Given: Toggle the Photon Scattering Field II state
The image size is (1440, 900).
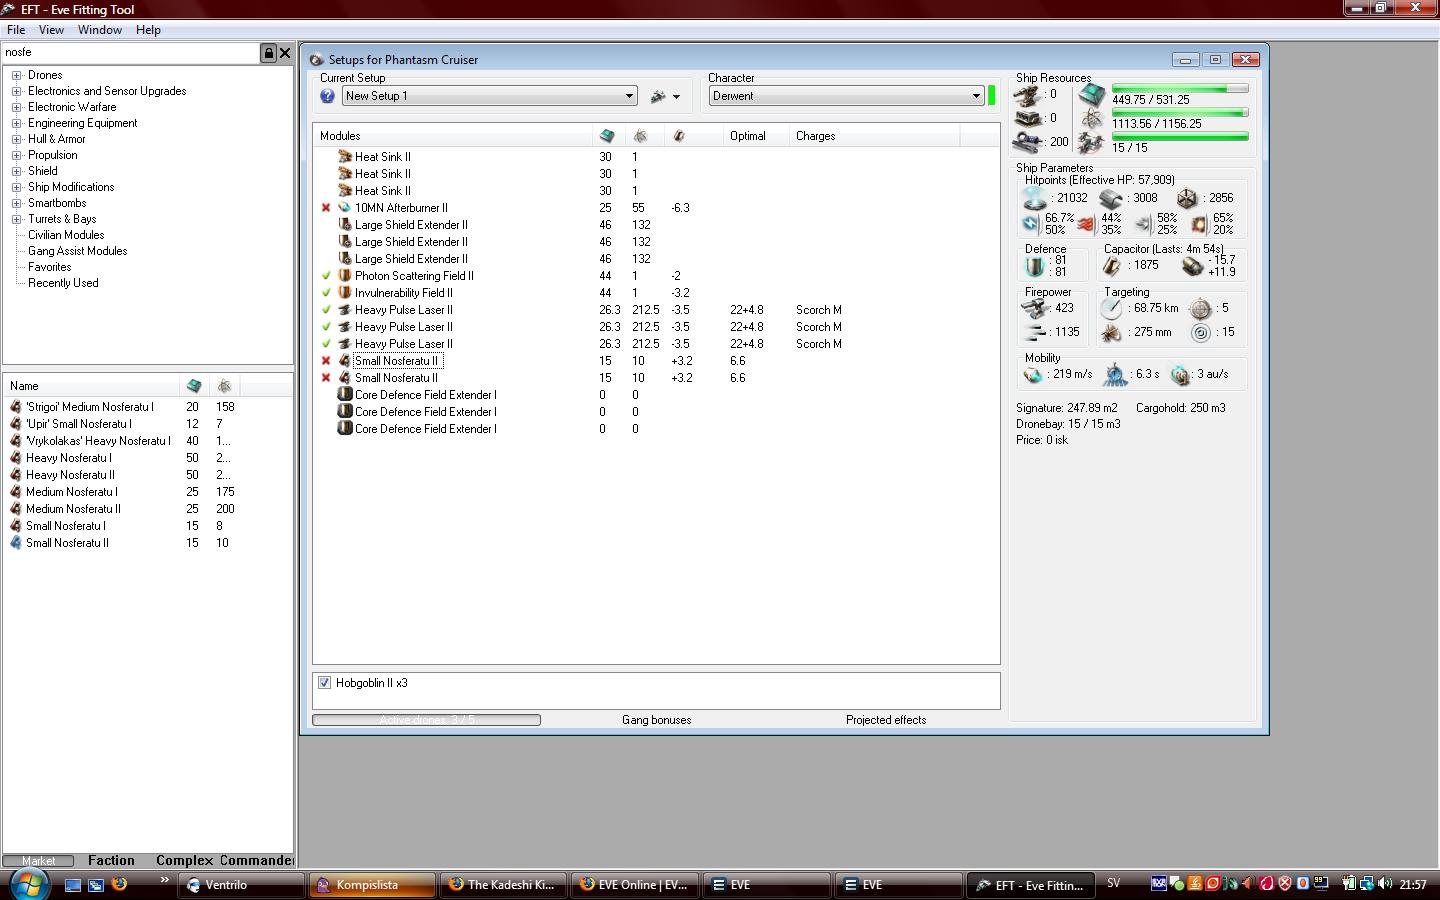Looking at the screenshot, I should [326, 276].
